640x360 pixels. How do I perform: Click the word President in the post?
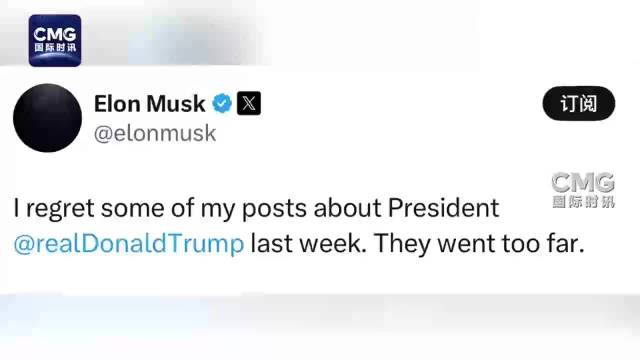point(443,208)
